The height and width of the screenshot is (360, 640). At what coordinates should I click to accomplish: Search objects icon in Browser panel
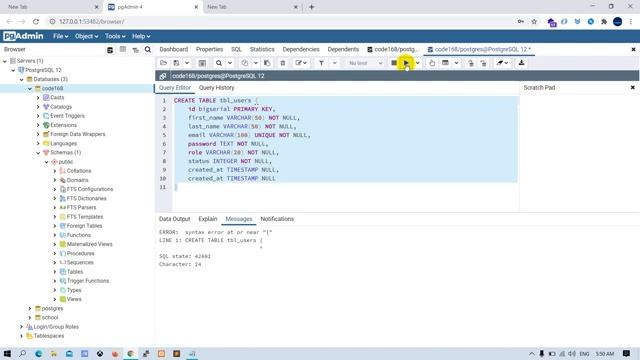click(x=148, y=49)
